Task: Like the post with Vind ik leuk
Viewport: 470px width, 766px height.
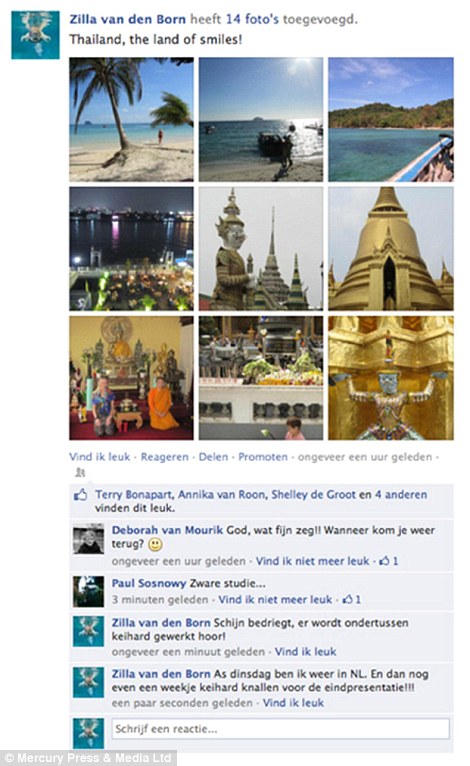Action: (x=100, y=457)
